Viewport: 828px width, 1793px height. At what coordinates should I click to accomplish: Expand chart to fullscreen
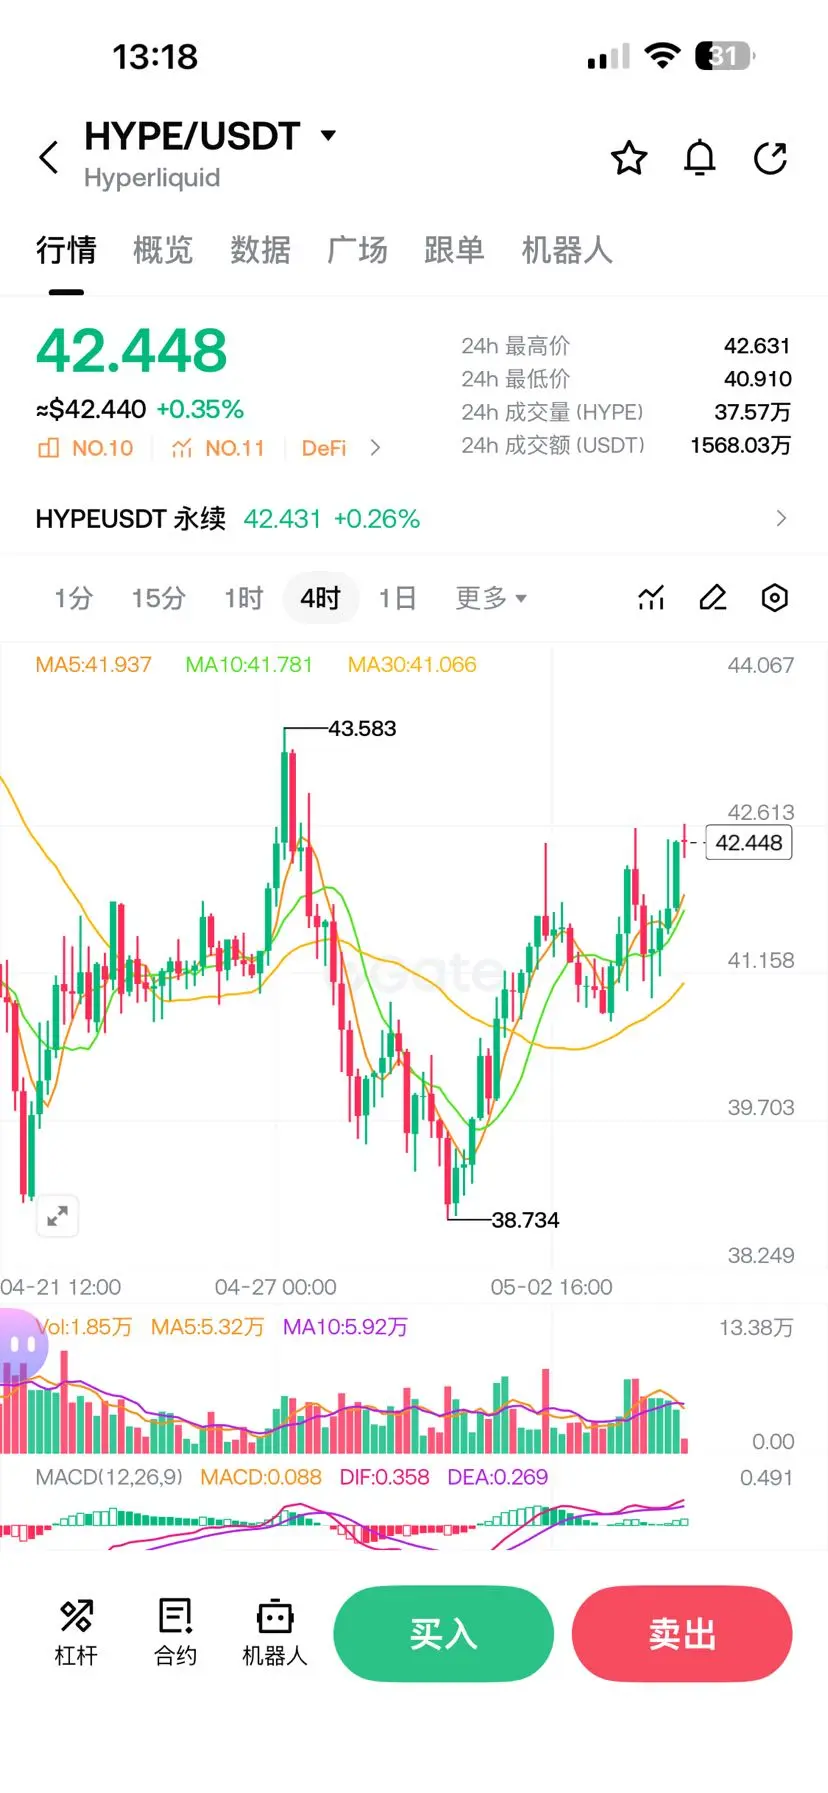click(x=58, y=1216)
